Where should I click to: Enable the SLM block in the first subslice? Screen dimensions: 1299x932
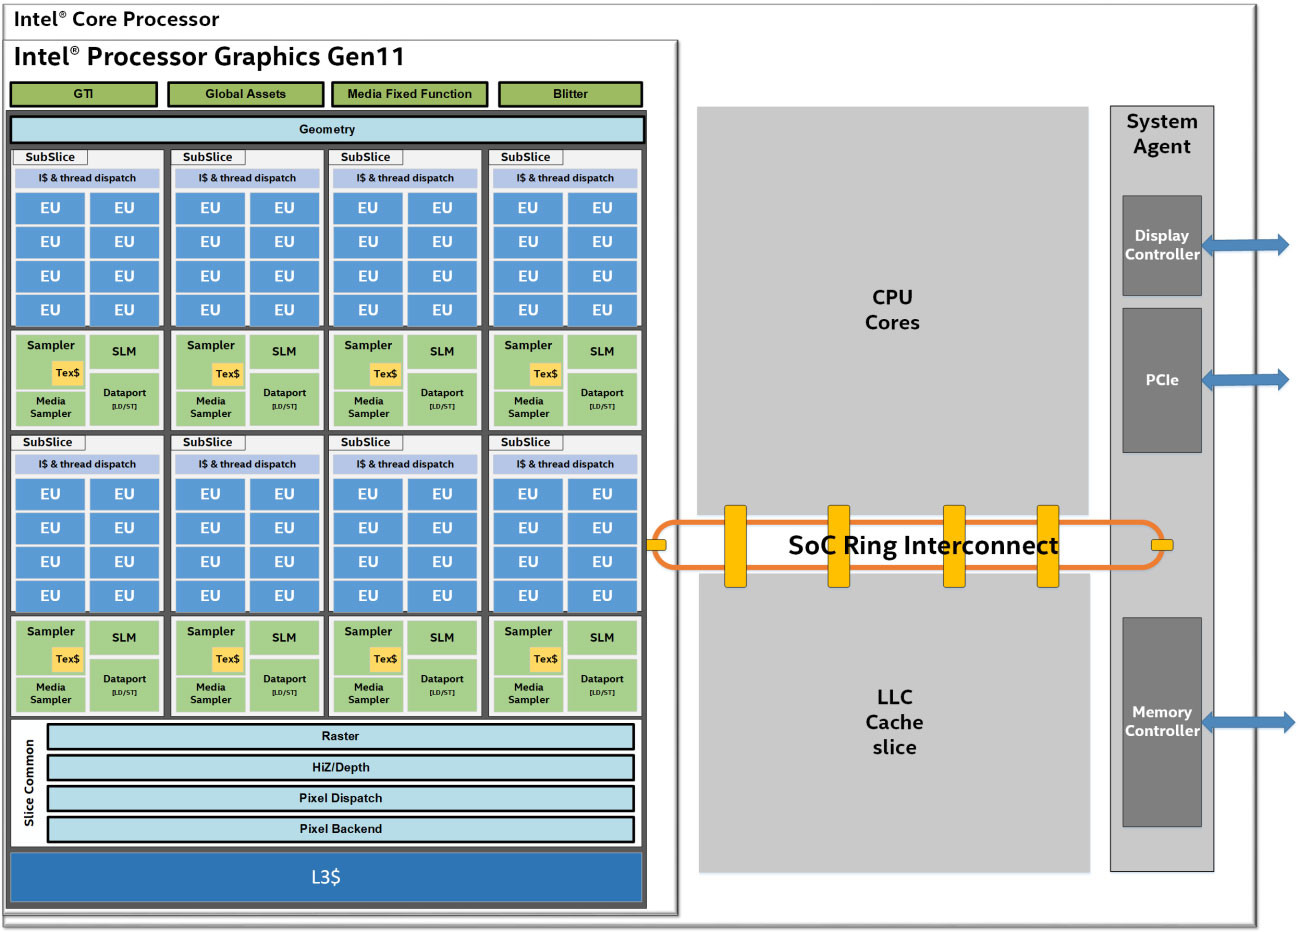coord(125,351)
